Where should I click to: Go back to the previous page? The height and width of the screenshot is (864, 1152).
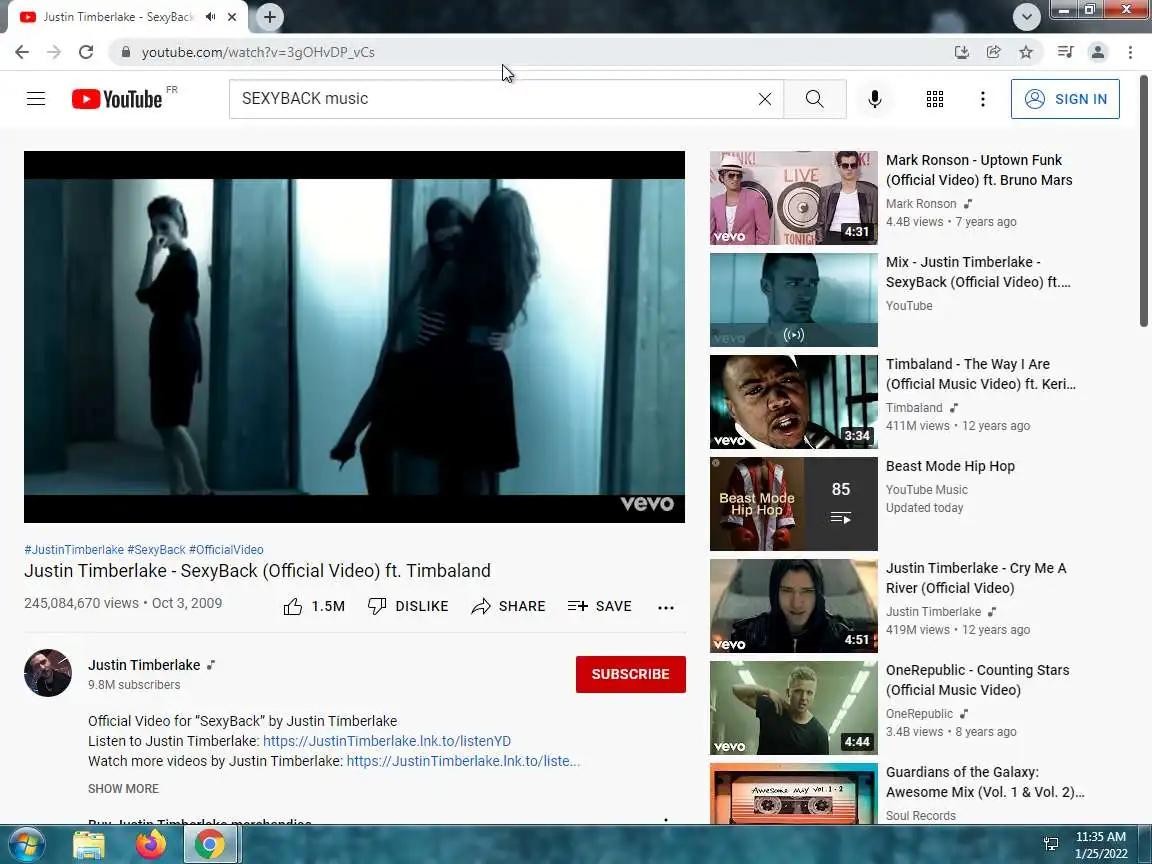click(x=22, y=52)
